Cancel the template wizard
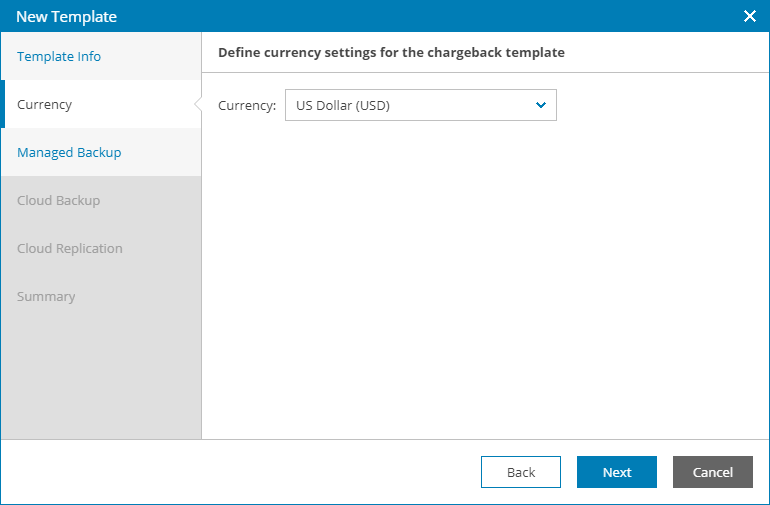This screenshot has height=505, width=770. [713, 472]
